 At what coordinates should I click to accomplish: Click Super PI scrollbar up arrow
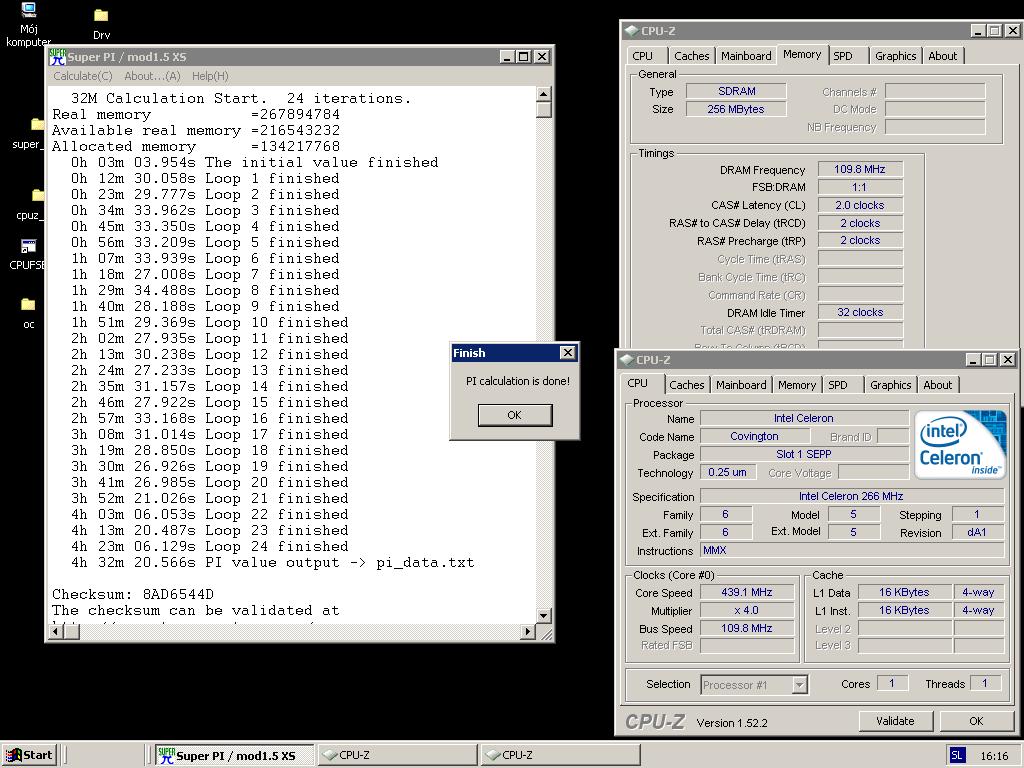click(543, 94)
